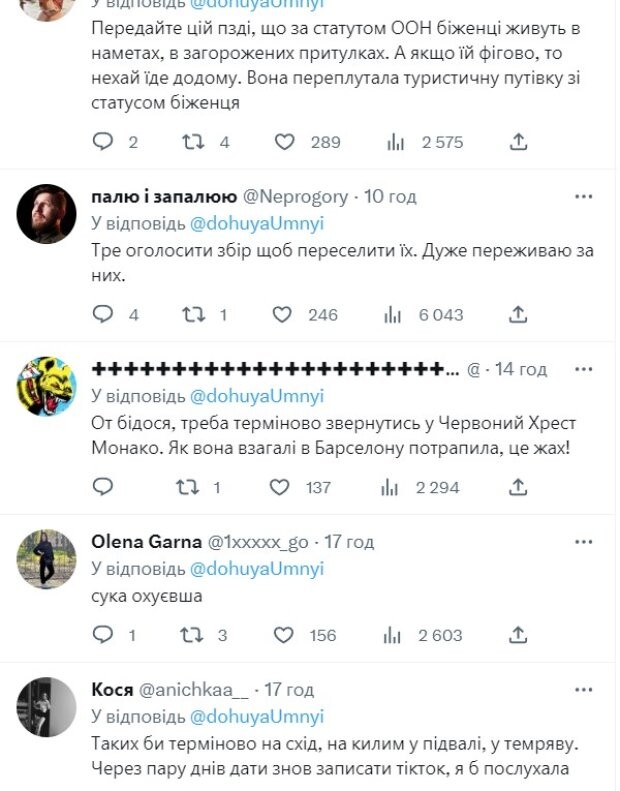Retweet the Neprogory tweet
This screenshot has height=791, width=620.
(x=192, y=315)
